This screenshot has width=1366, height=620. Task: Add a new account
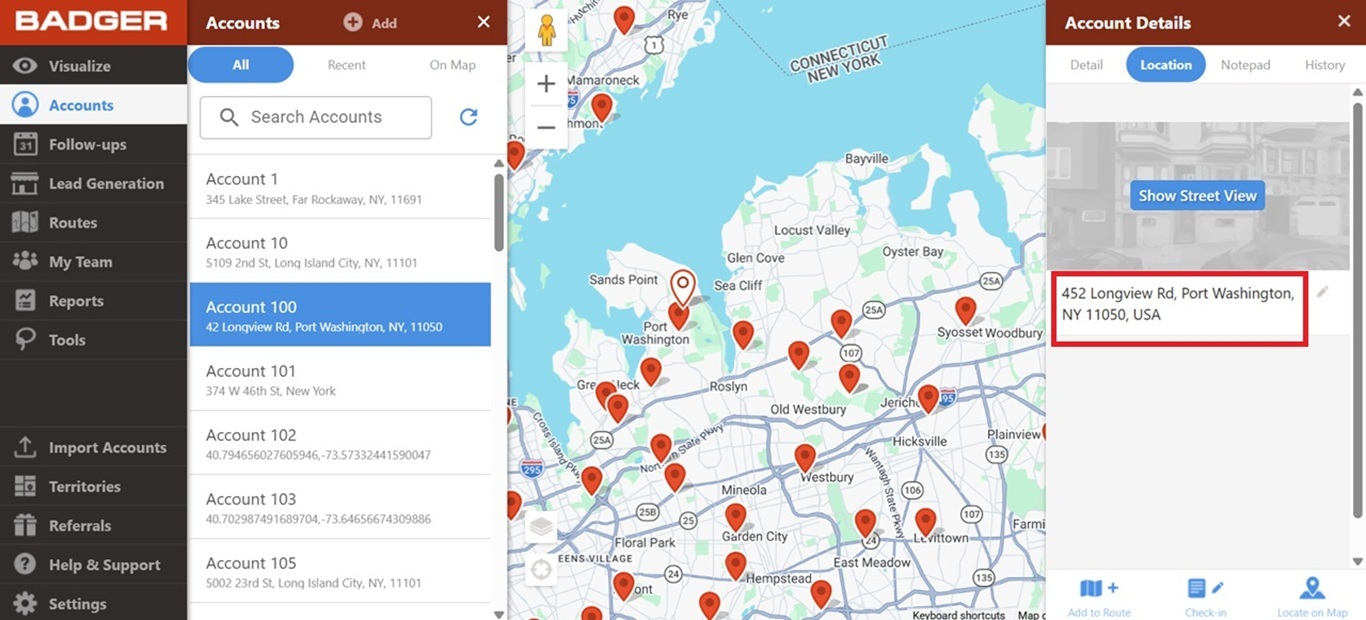click(x=370, y=22)
